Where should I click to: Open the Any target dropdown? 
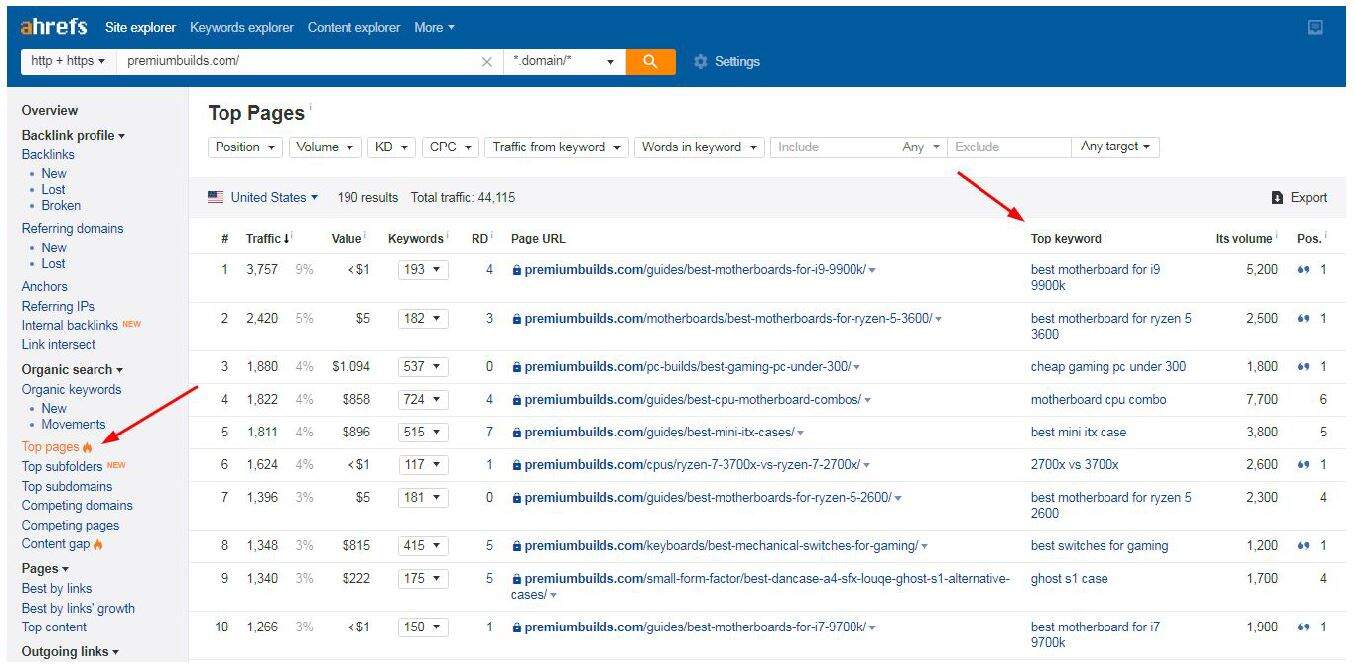click(1115, 147)
